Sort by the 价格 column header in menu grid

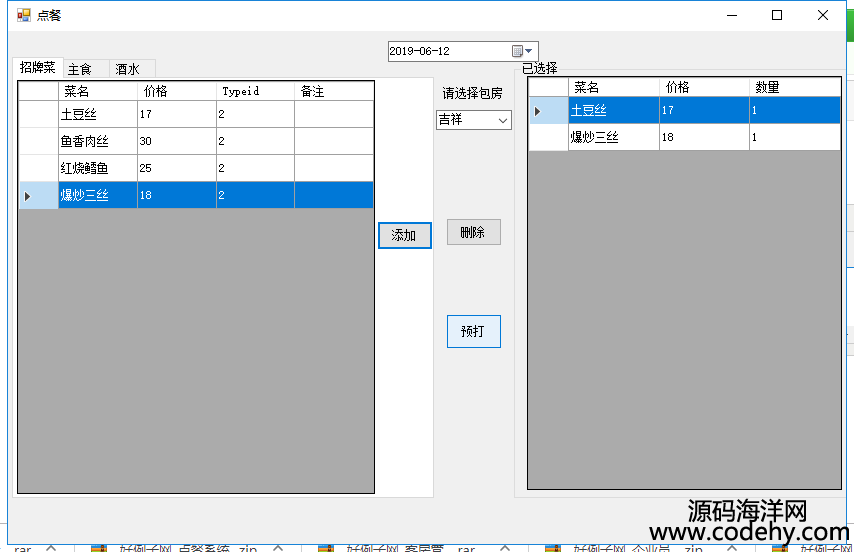[x=177, y=91]
